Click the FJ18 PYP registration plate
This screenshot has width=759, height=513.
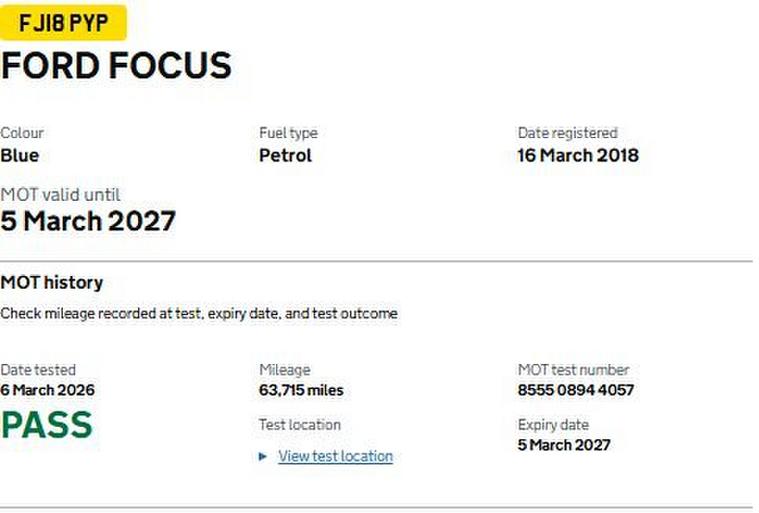pos(63,22)
